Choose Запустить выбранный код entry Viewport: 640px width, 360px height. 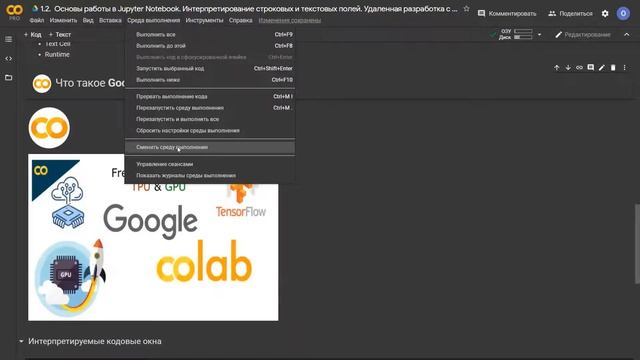coord(210,69)
